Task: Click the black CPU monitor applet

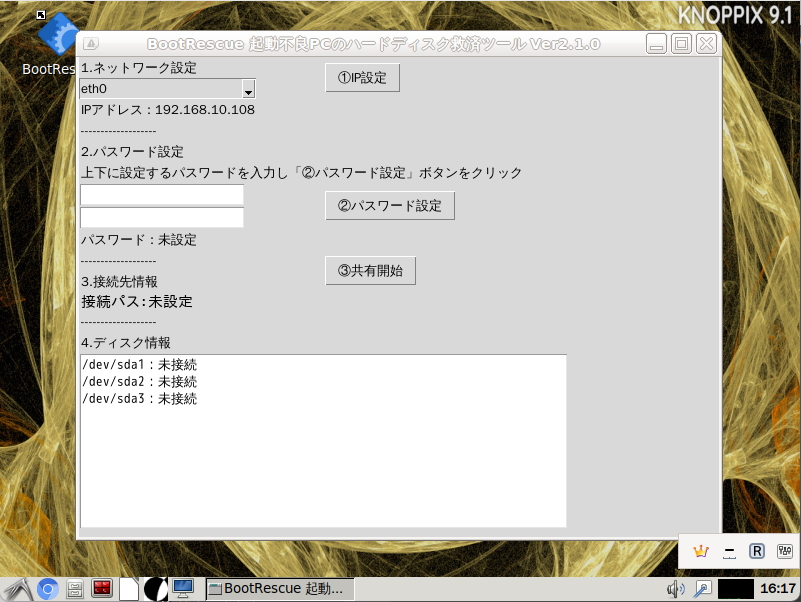Action: (736, 589)
